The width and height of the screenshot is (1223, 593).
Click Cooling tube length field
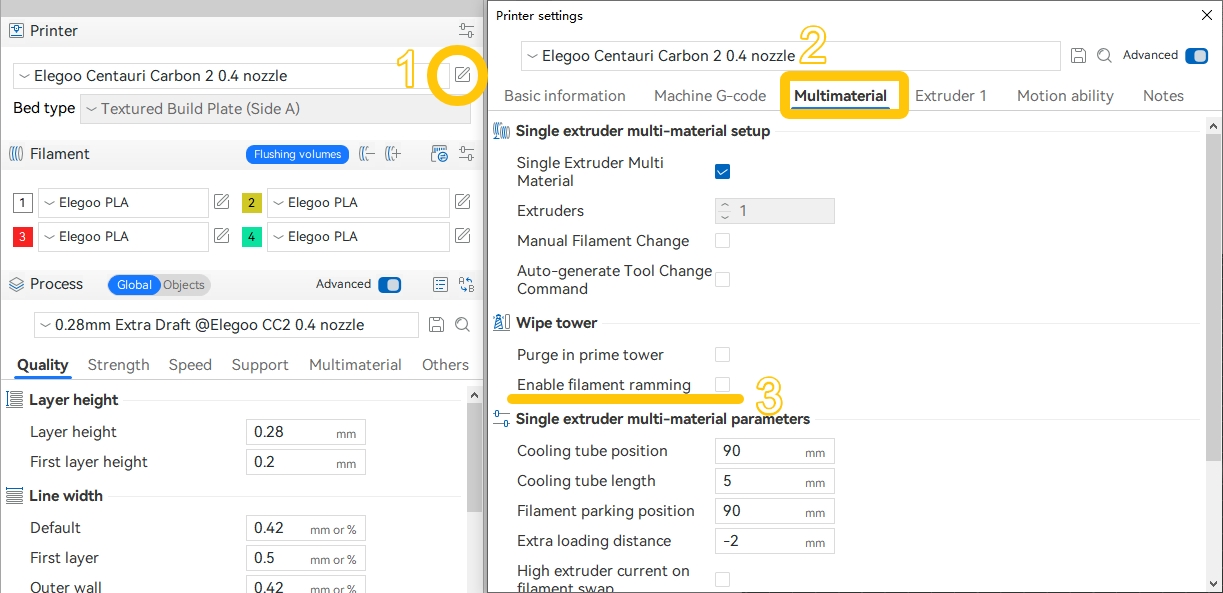tap(774, 481)
